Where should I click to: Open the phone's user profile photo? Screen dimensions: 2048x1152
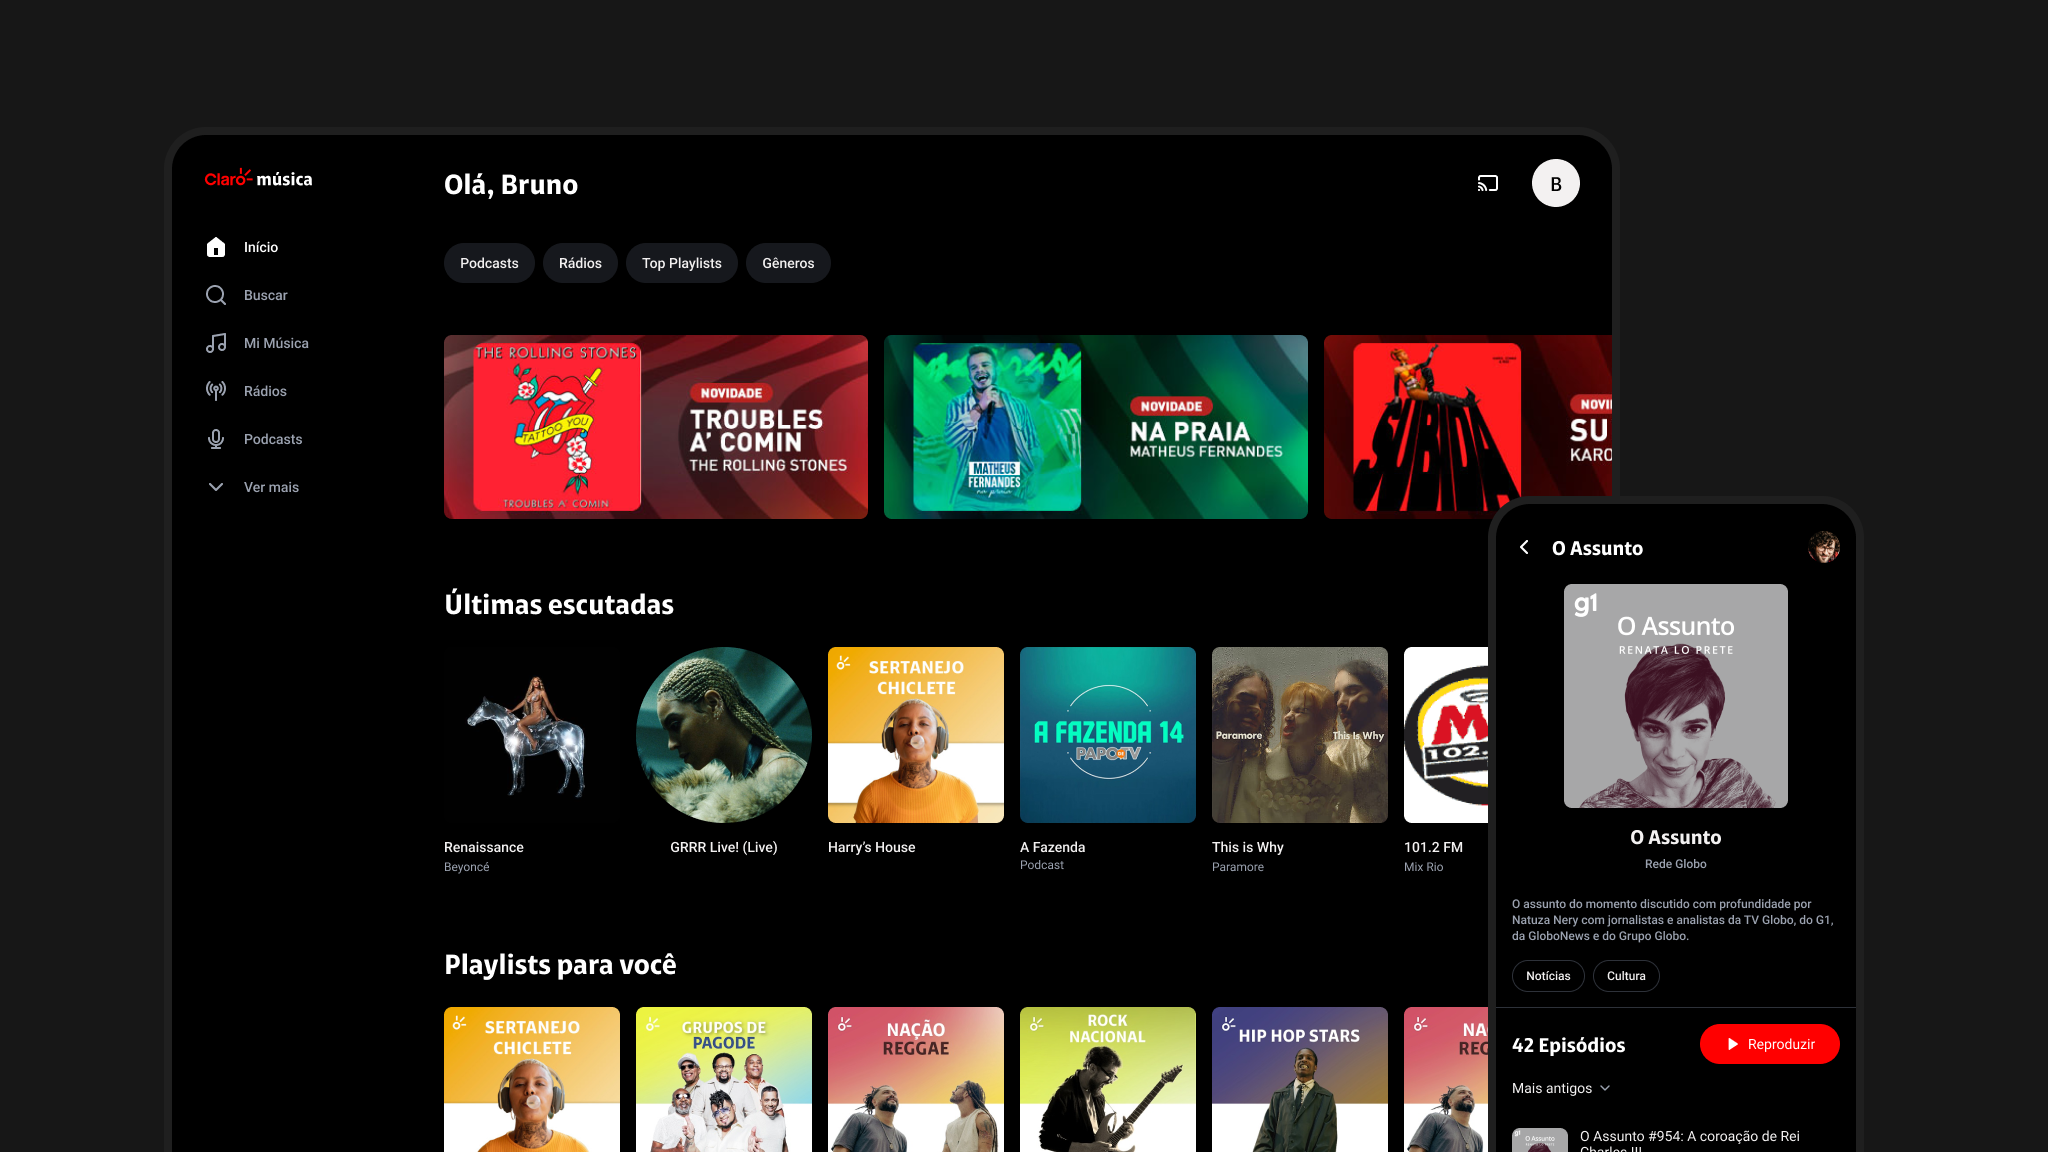click(1824, 547)
